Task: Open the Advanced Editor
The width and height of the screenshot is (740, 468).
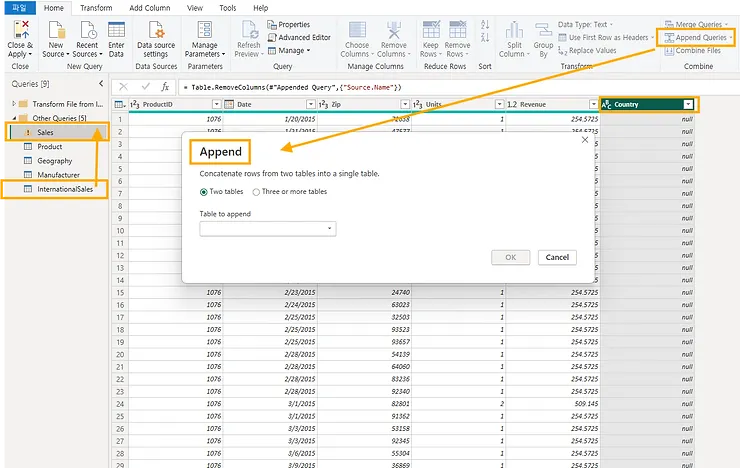Action: pyautogui.click(x=303, y=37)
